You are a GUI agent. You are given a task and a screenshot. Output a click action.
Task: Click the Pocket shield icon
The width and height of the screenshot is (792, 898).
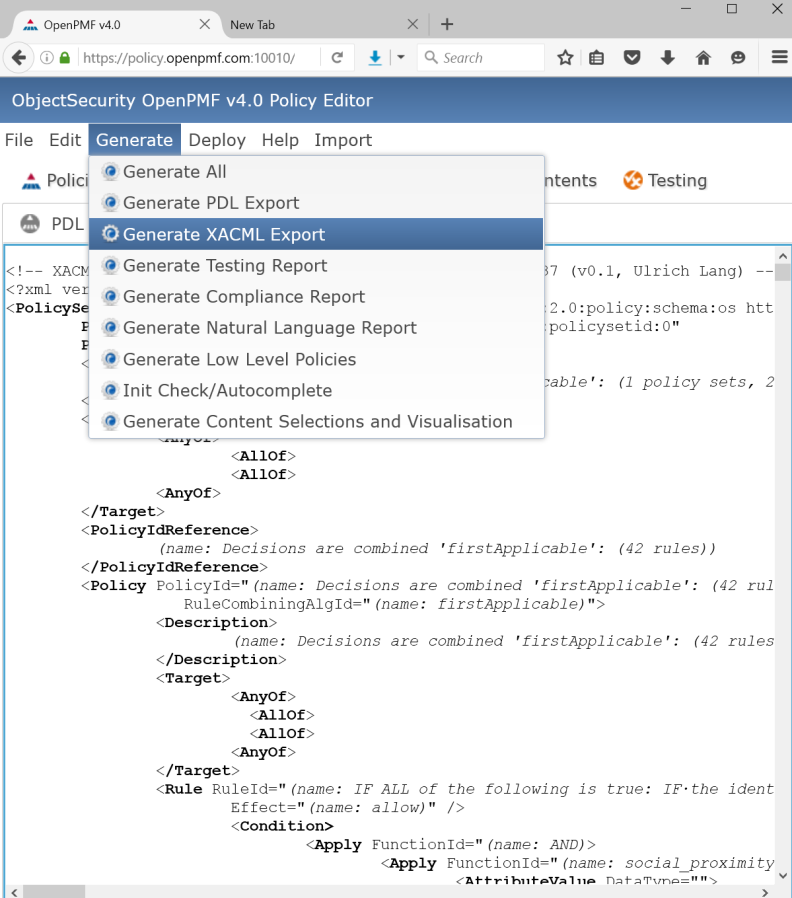click(632, 57)
